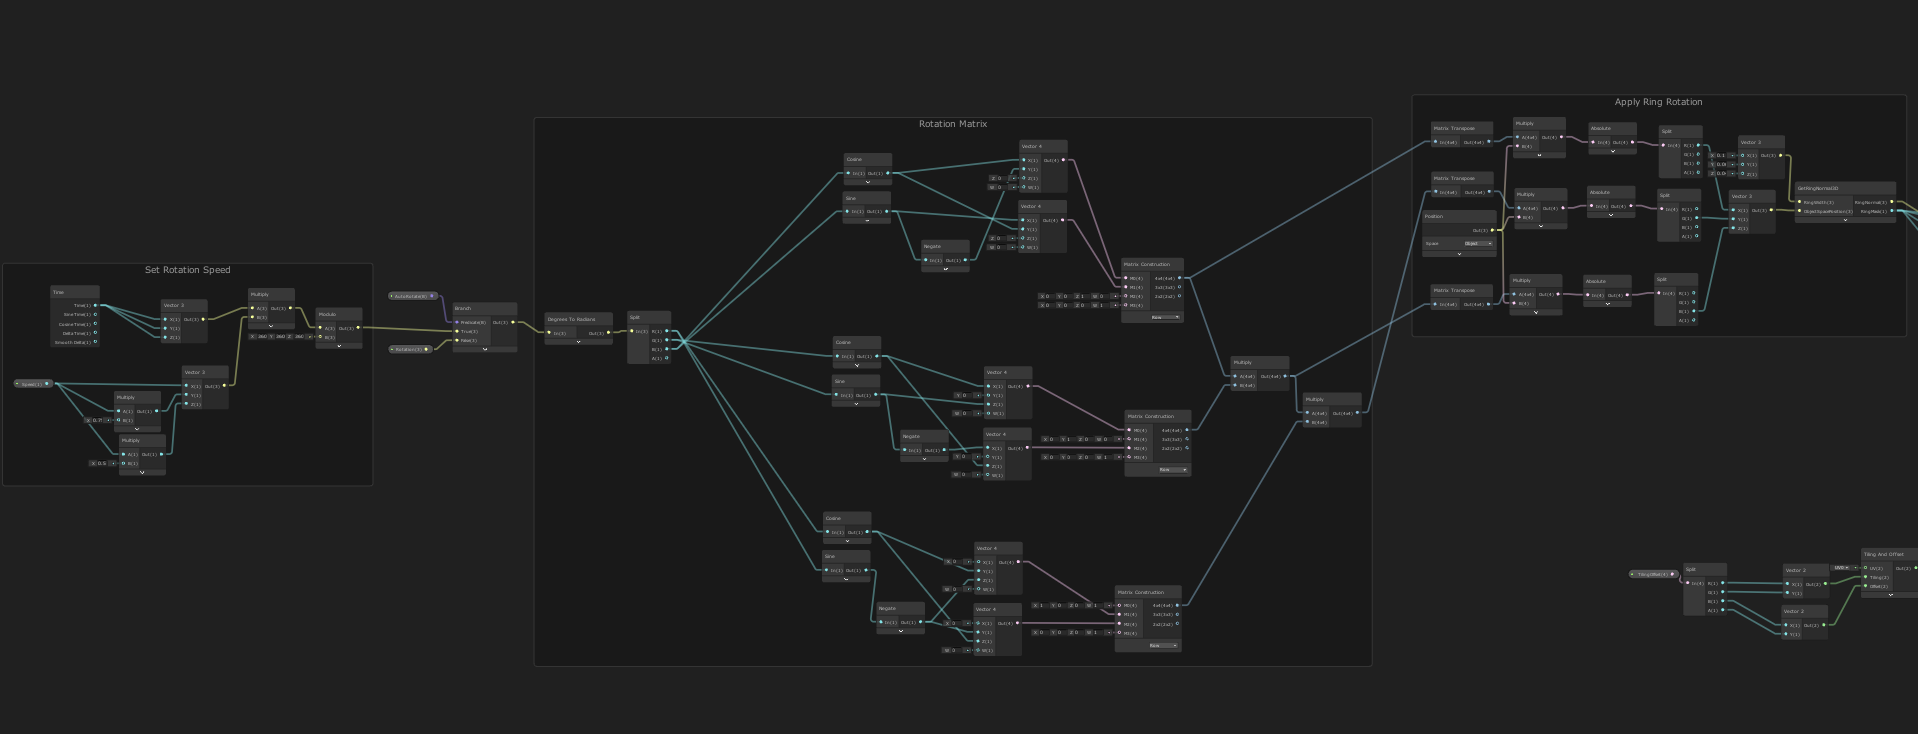This screenshot has width=1918, height=734.
Task: Click the Smooth Delta(1) output port
Action: [x=95, y=341]
